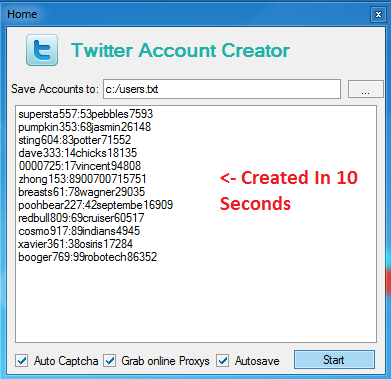
Task: Toggle the Auto Captcha checkbox
Action: pyautogui.click(x=22, y=361)
